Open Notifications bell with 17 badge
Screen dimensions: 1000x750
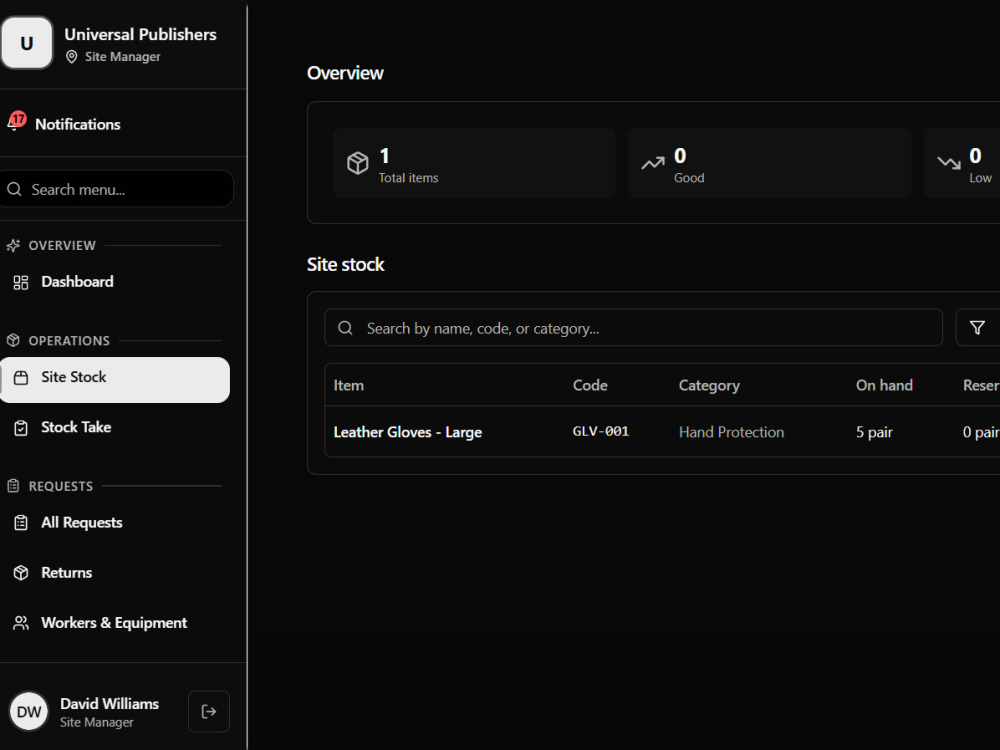point(16,121)
